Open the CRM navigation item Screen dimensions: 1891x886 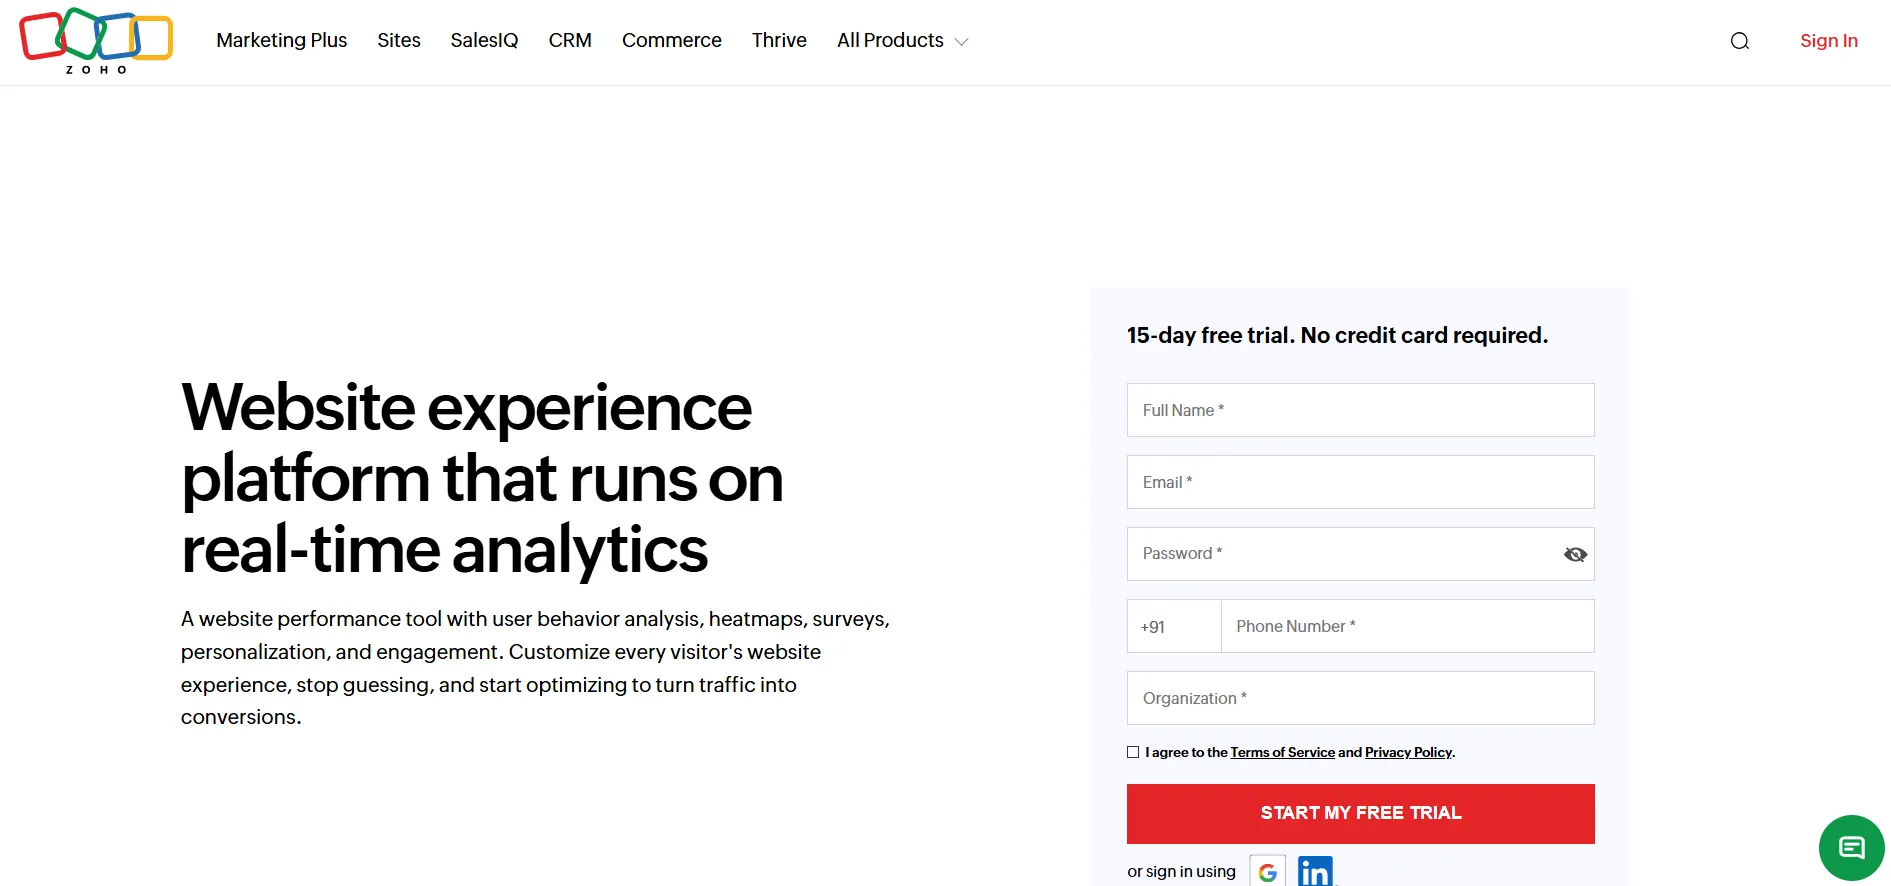[x=570, y=41]
